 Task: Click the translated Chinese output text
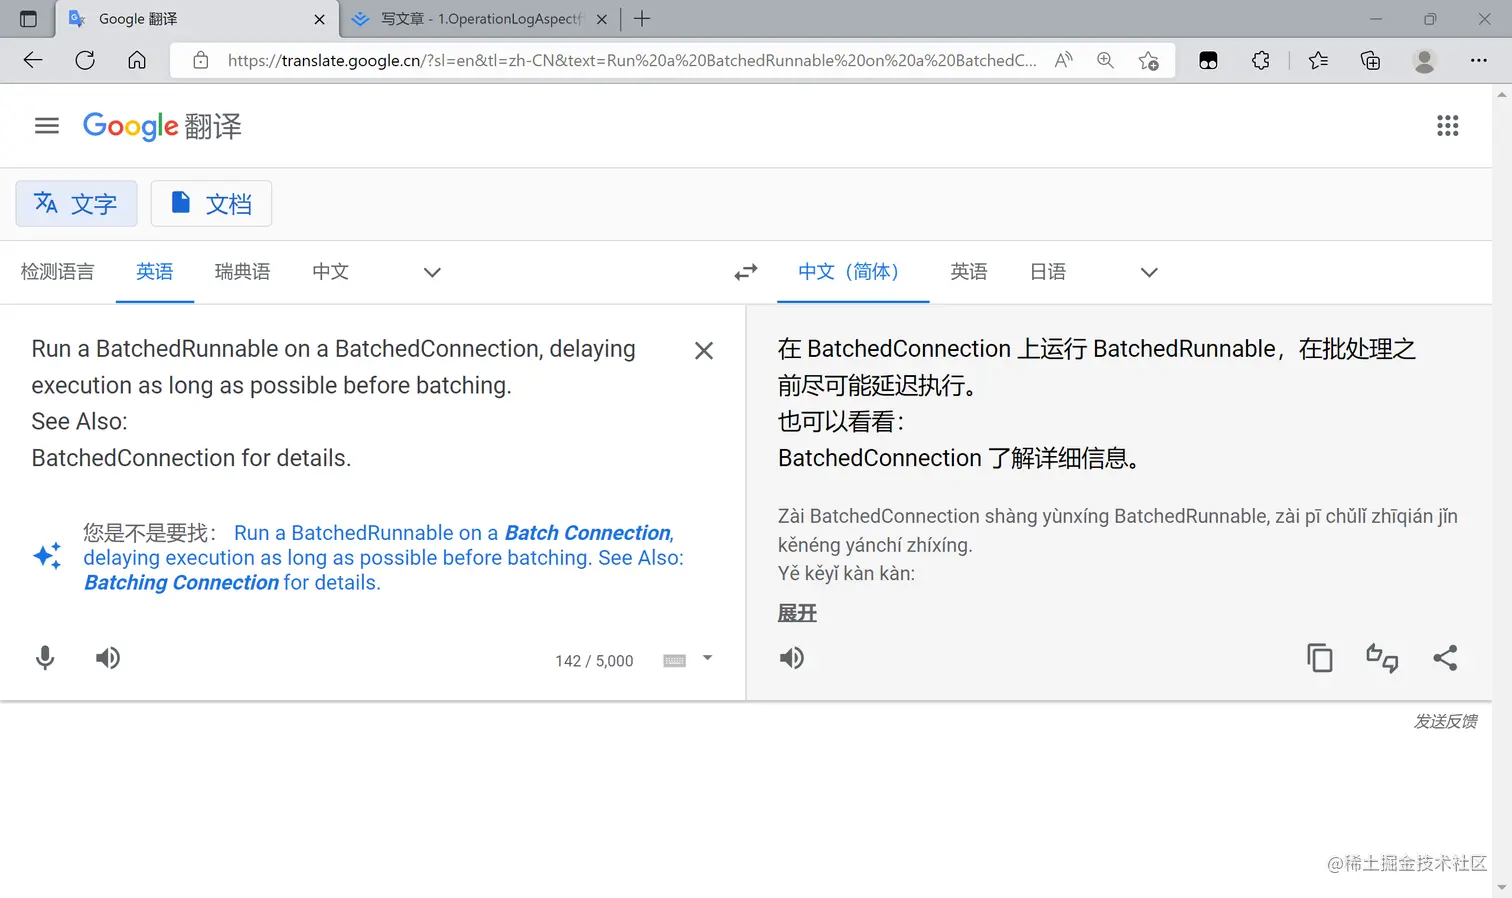[1097, 403]
